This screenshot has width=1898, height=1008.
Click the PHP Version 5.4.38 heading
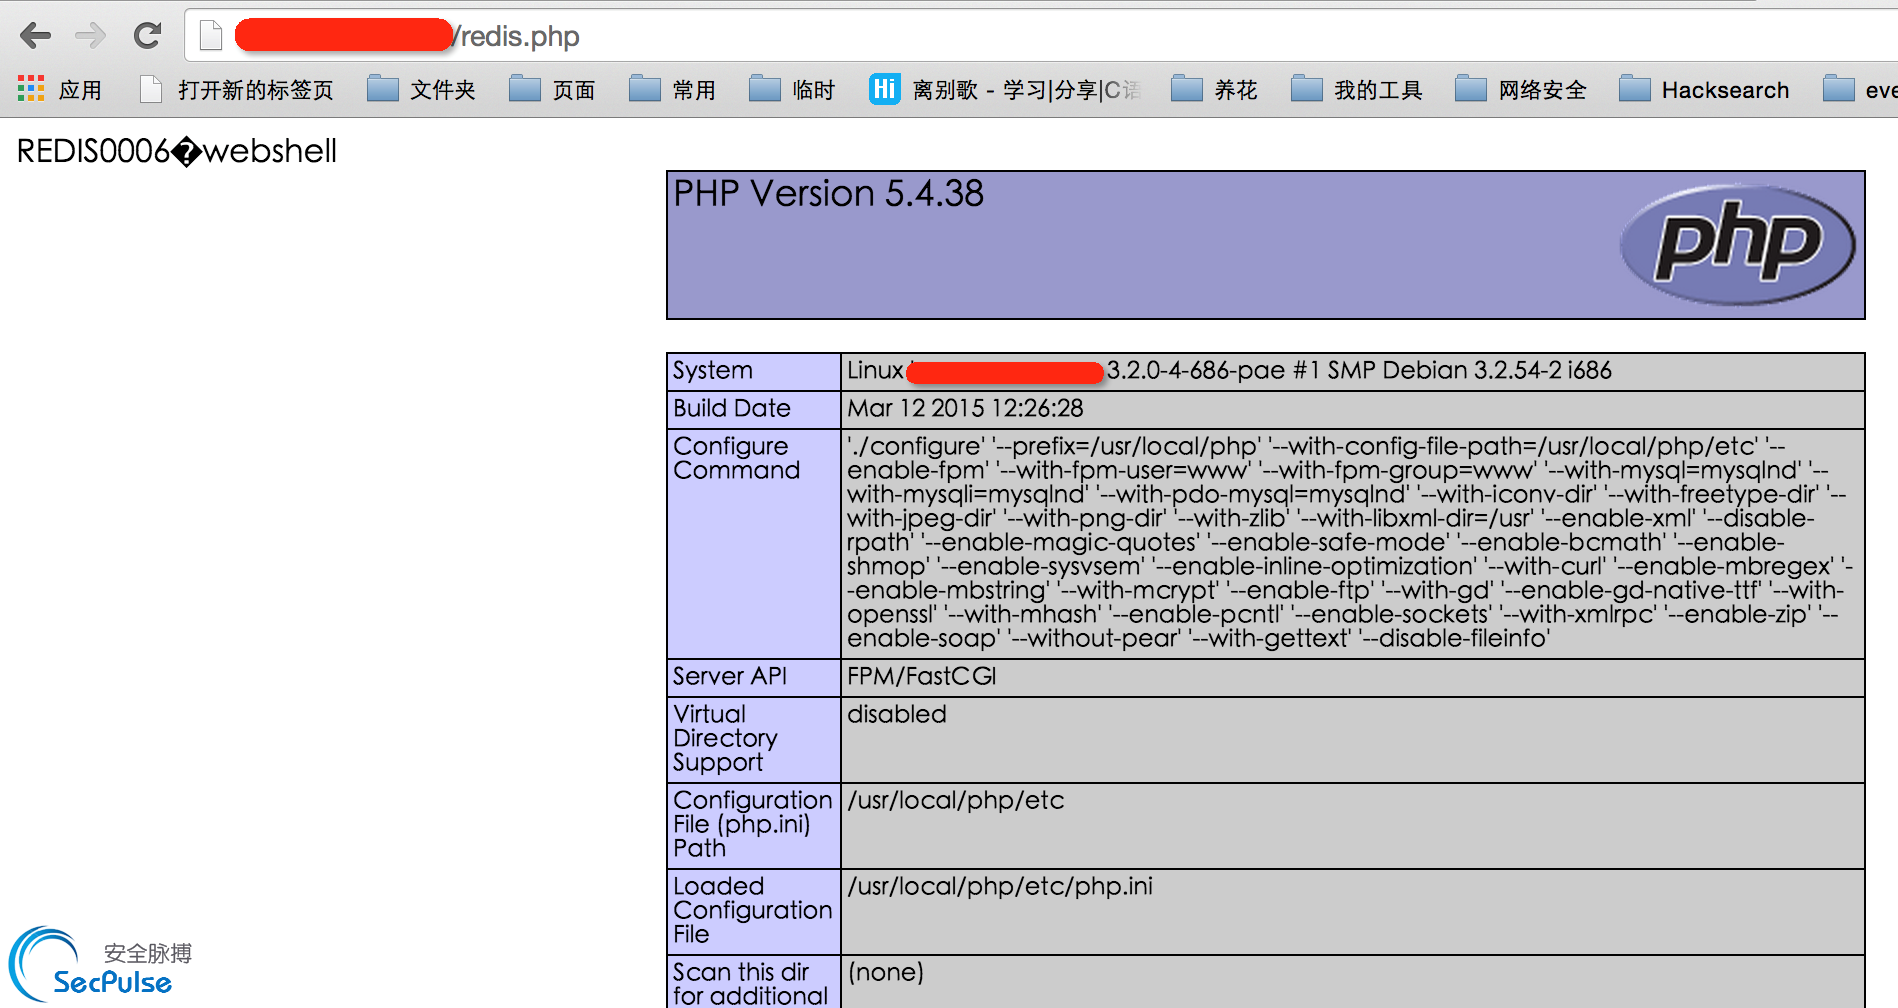(x=828, y=194)
